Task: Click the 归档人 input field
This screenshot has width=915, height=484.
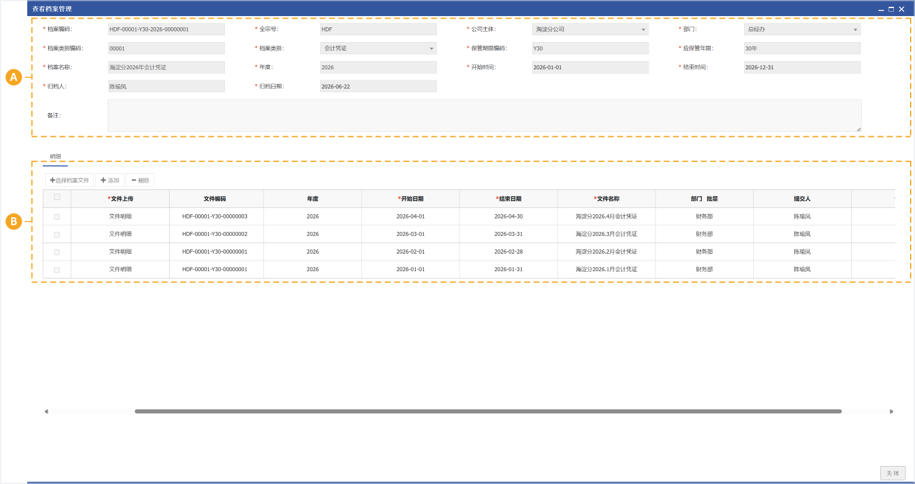Action: [166, 86]
